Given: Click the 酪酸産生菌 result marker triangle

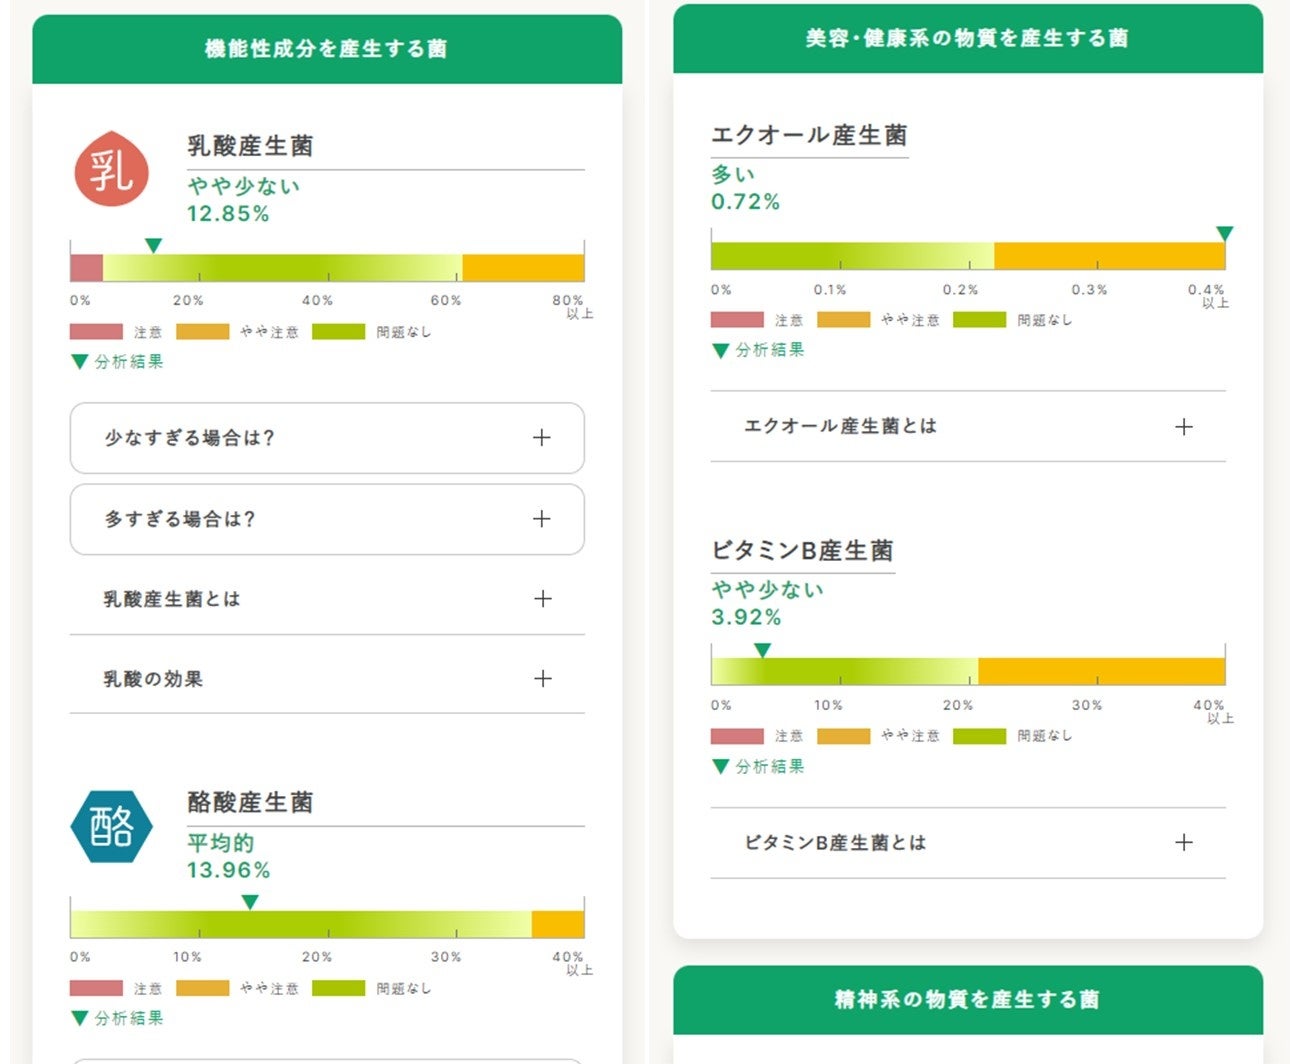Looking at the screenshot, I should (x=250, y=902).
